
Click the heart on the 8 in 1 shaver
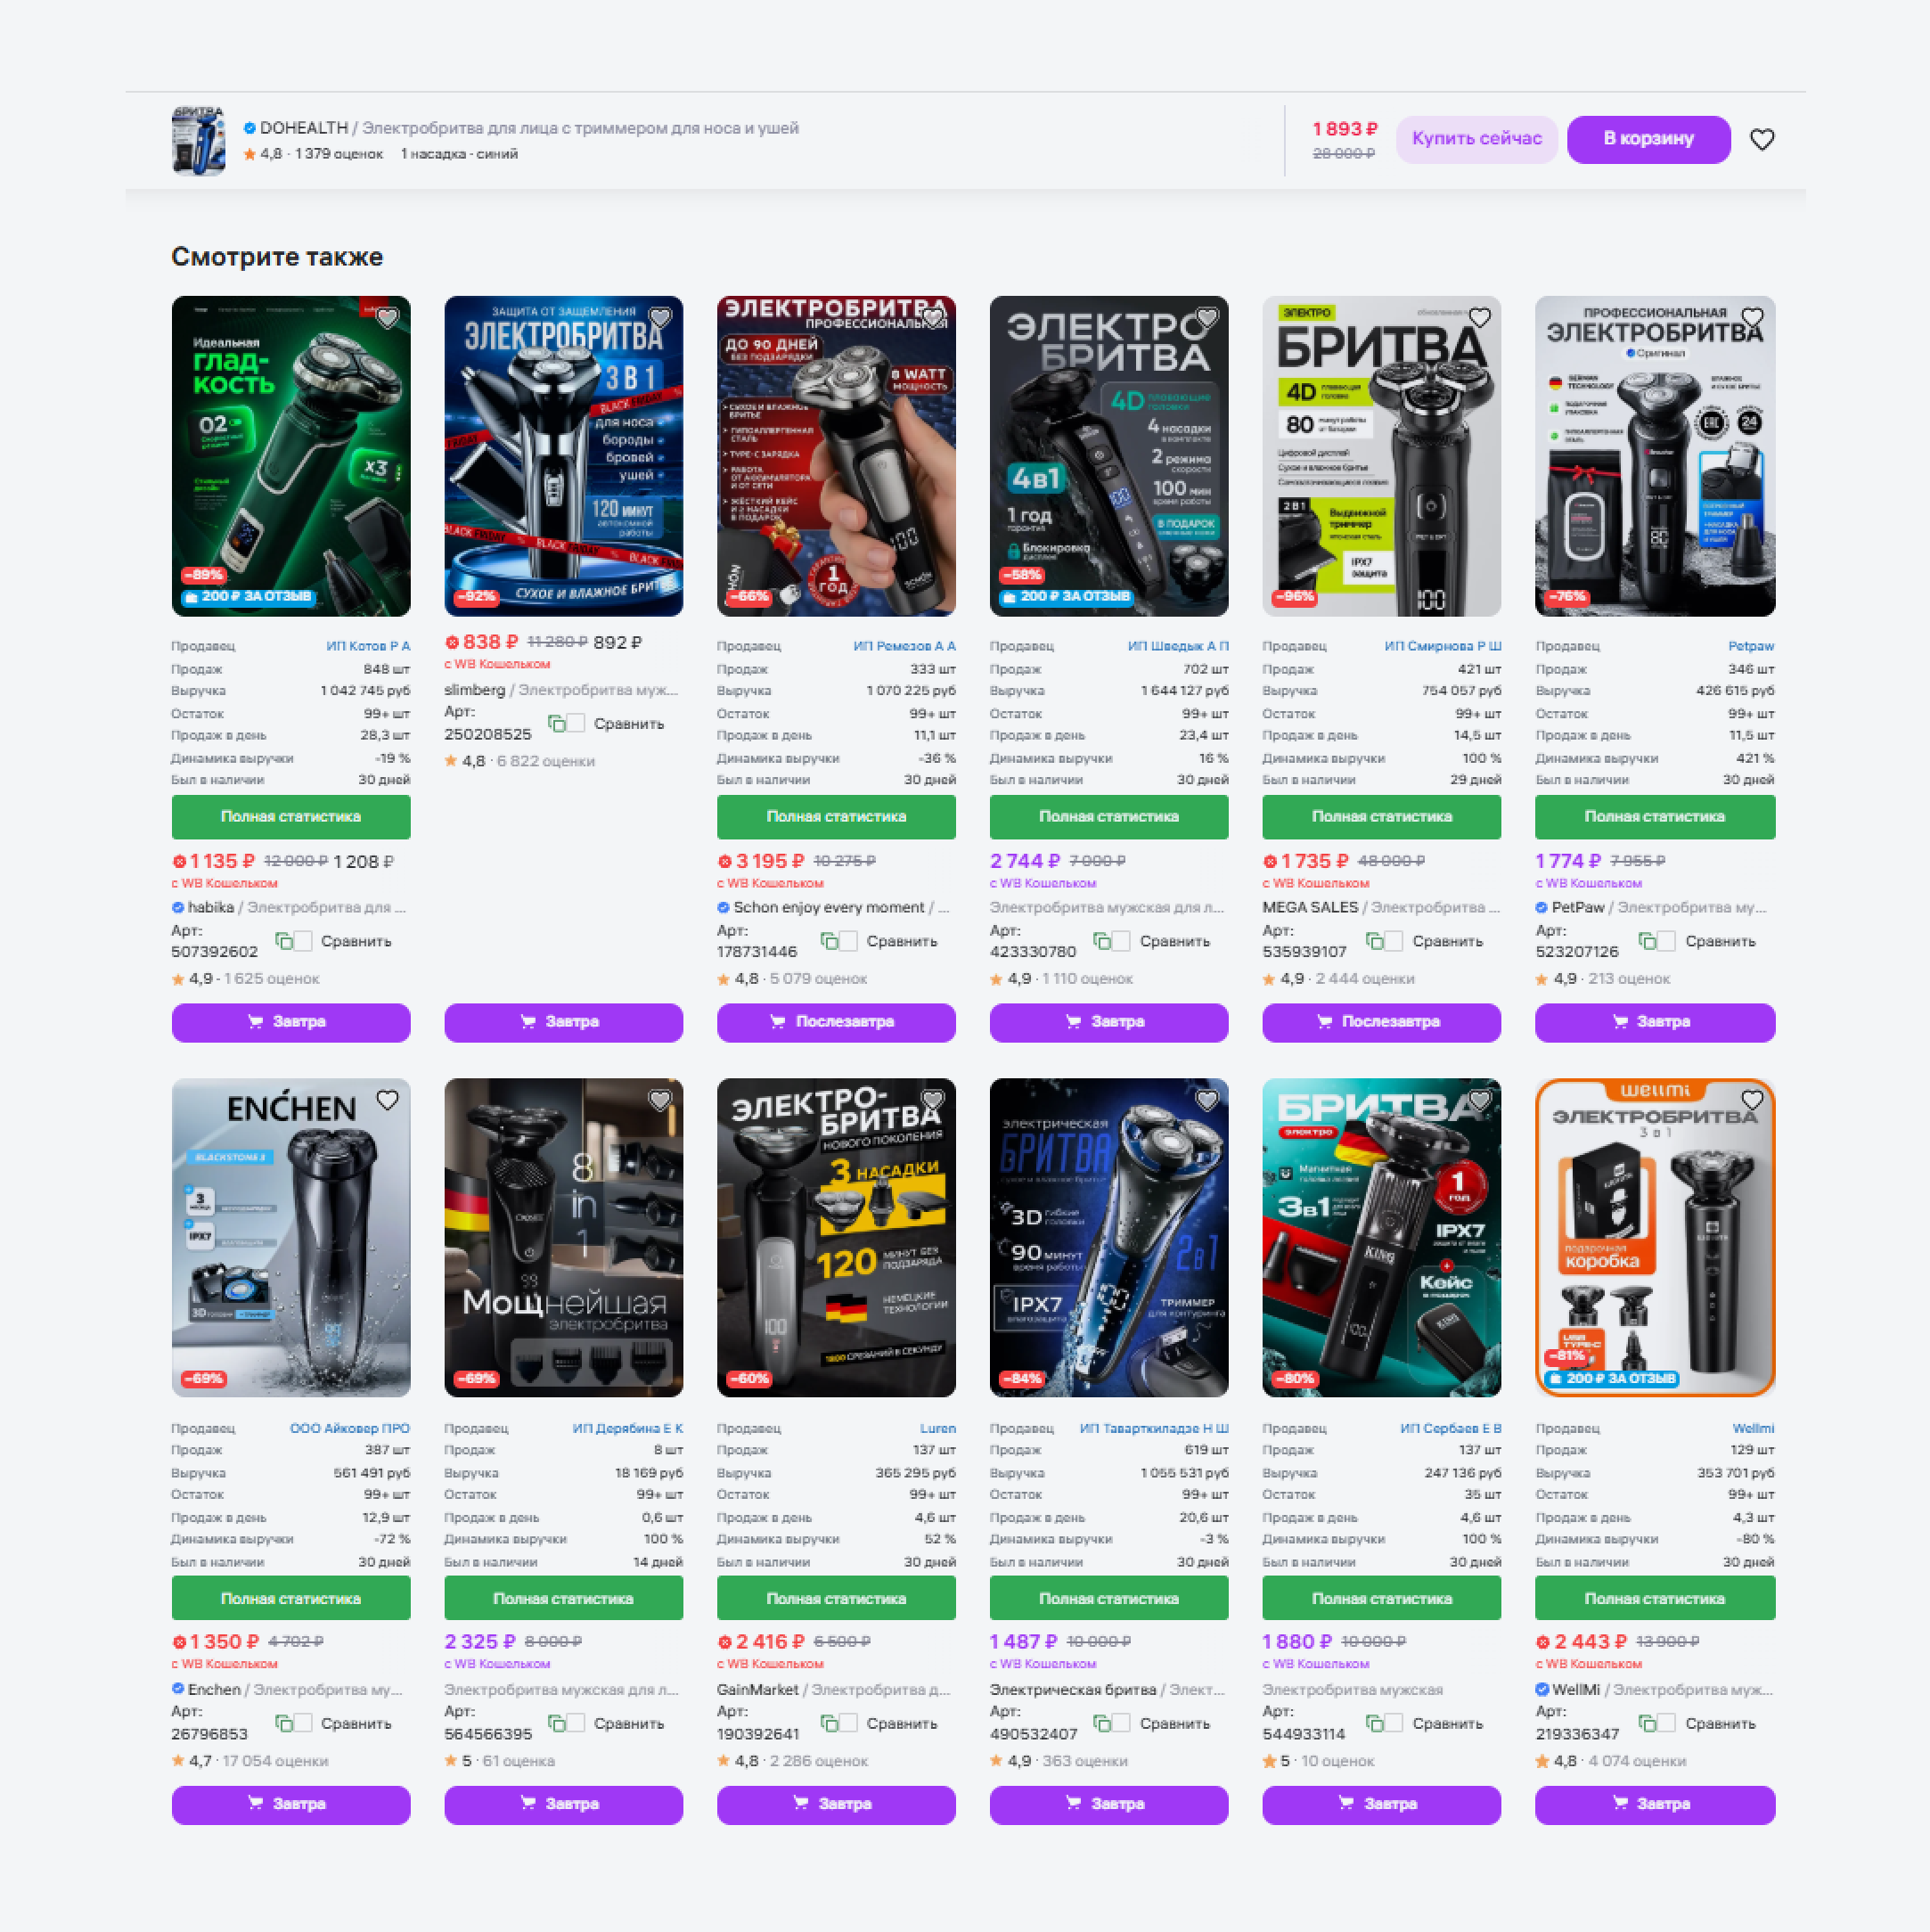[x=660, y=1100]
